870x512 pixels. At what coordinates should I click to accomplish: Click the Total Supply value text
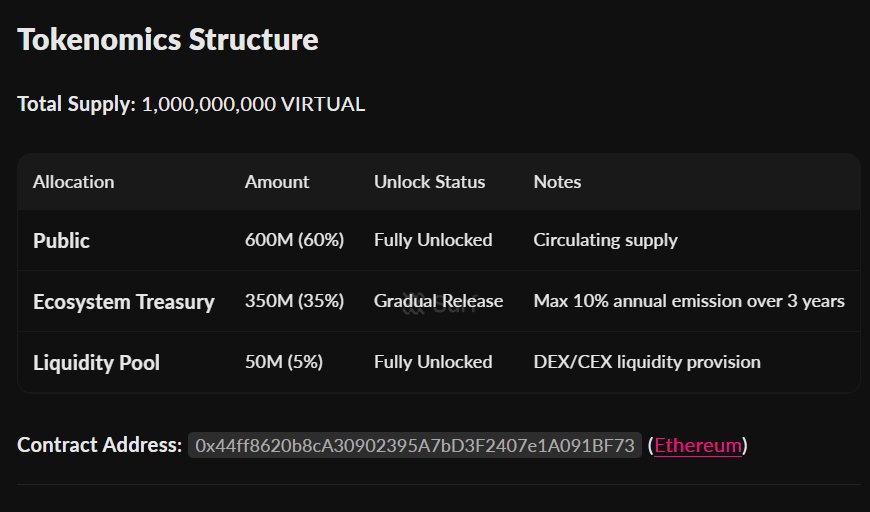coord(253,104)
